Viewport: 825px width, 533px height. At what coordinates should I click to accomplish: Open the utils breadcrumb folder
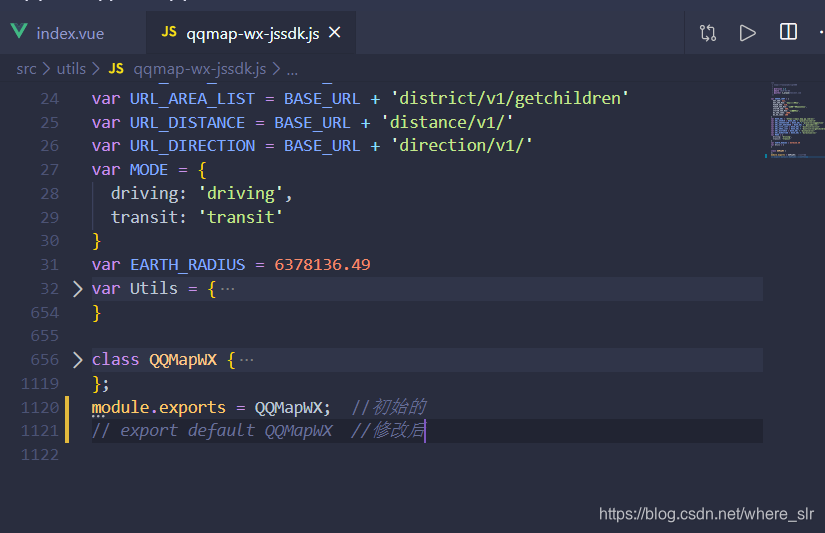point(71,69)
